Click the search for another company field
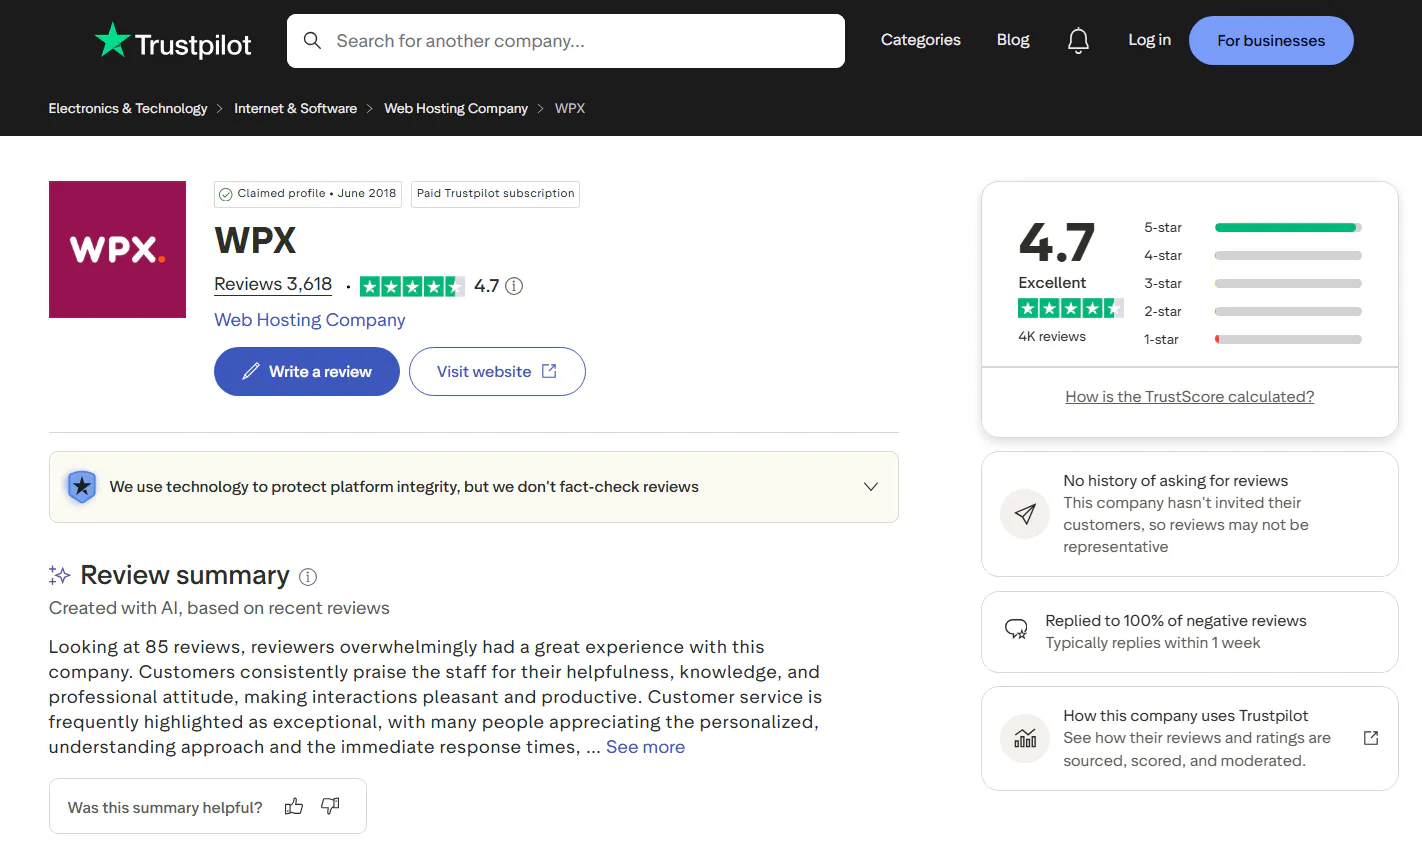Image resolution: width=1422 pixels, height=862 pixels. 566,41
